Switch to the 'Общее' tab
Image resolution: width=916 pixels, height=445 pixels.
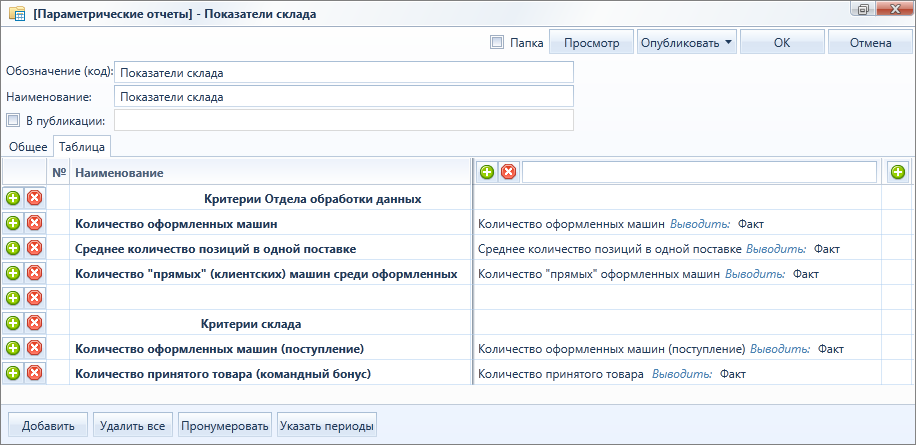click(27, 147)
